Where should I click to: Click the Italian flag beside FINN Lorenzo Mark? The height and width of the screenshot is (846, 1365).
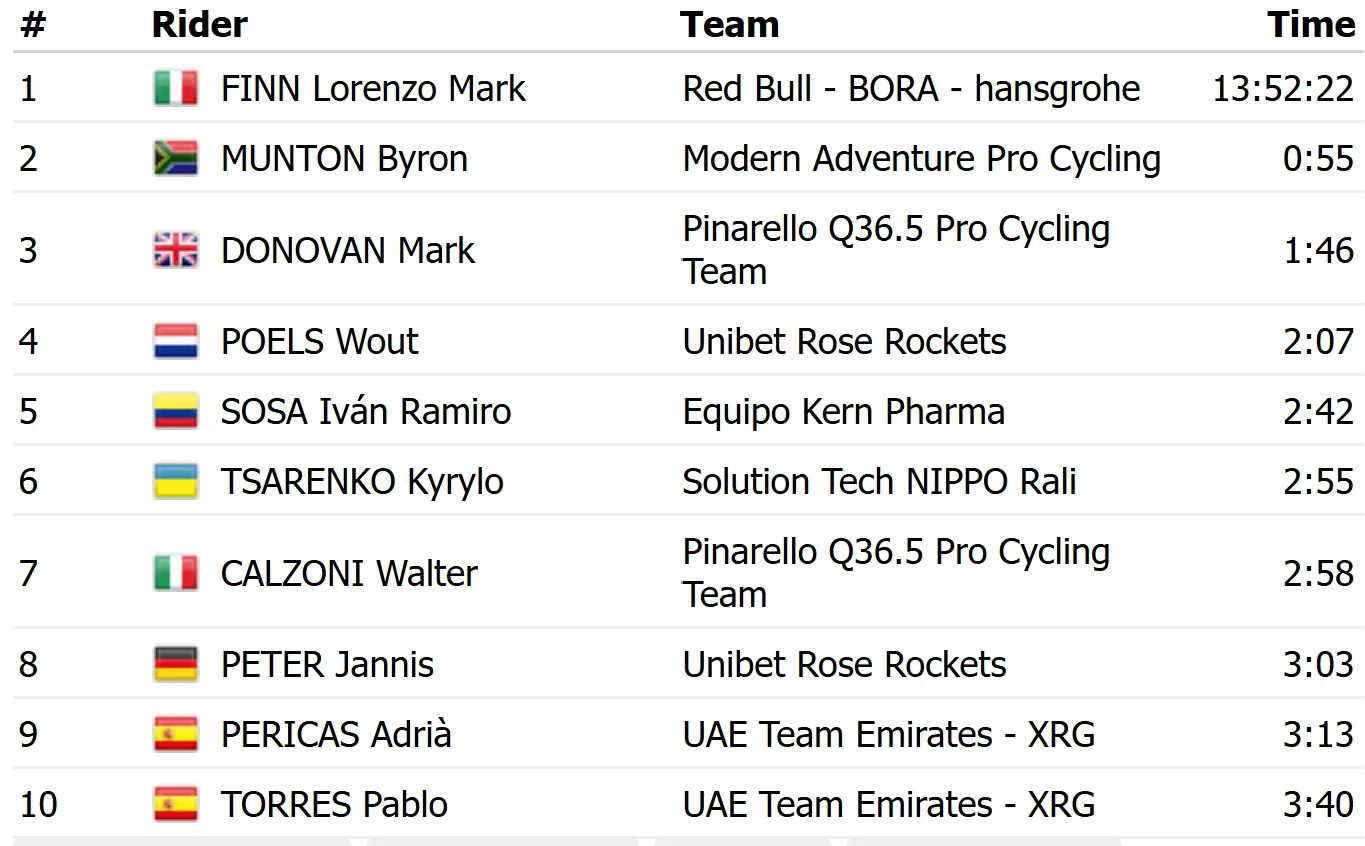tap(176, 88)
